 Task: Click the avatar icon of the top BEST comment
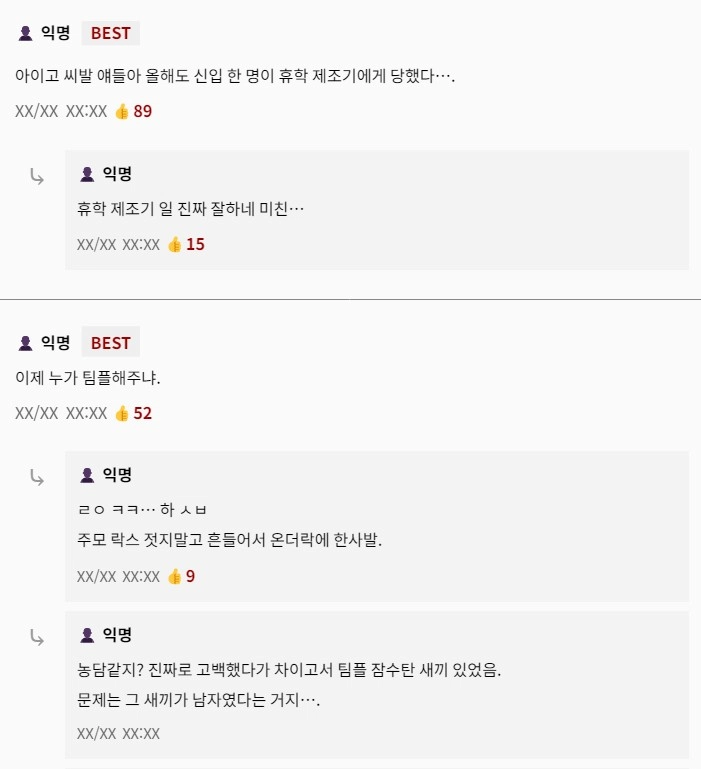tap(26, 33)
